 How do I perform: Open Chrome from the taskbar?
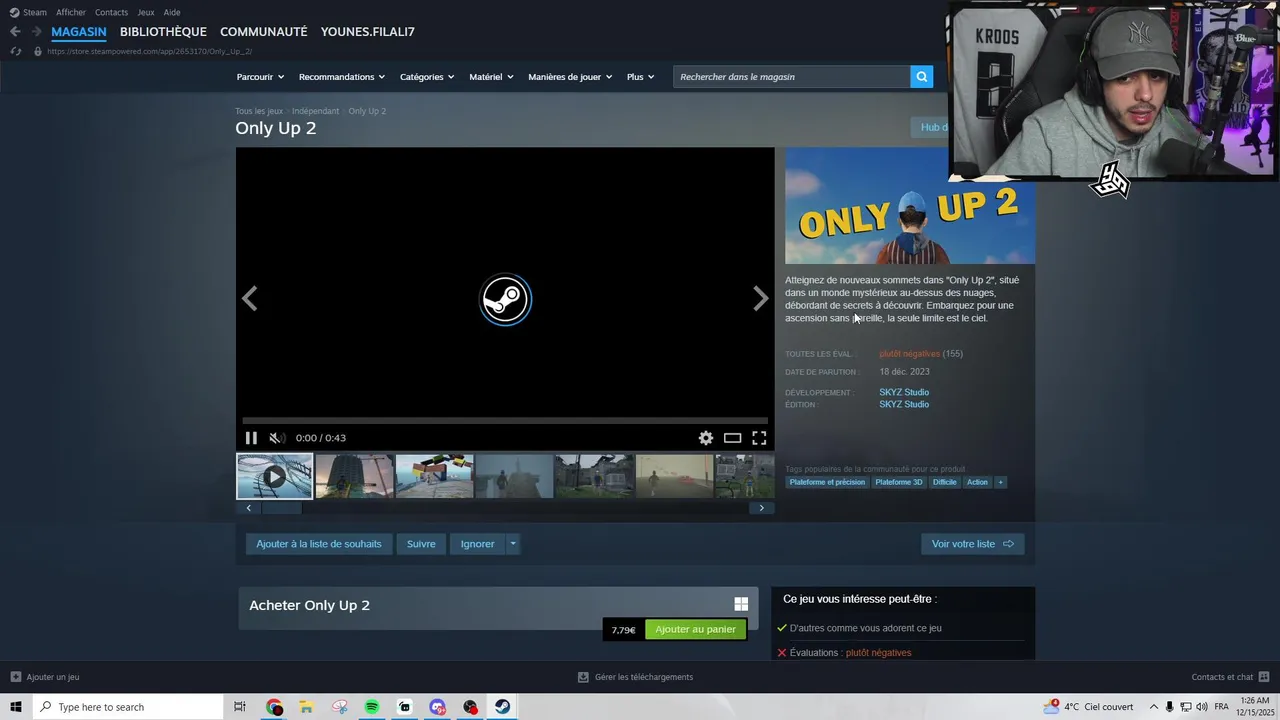point(274,707)
